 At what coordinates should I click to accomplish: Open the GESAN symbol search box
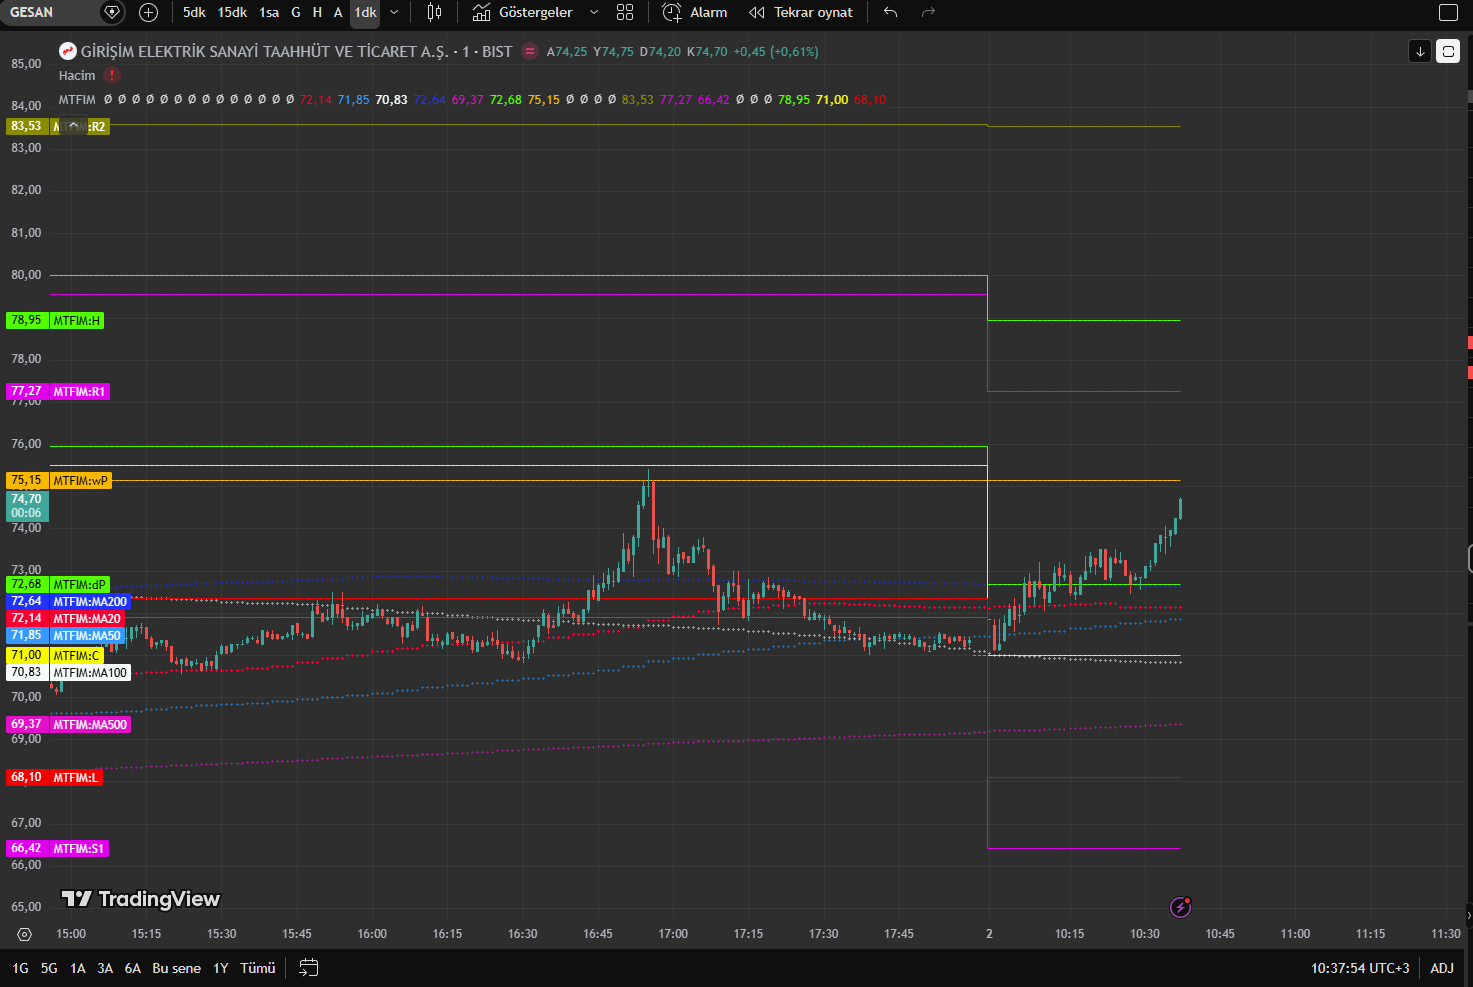point(50,12)
